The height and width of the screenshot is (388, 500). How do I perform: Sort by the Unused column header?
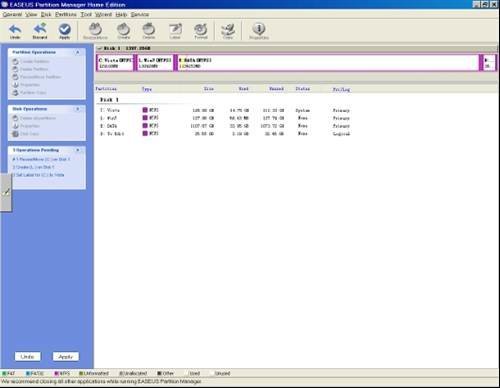tap(276, 89)
